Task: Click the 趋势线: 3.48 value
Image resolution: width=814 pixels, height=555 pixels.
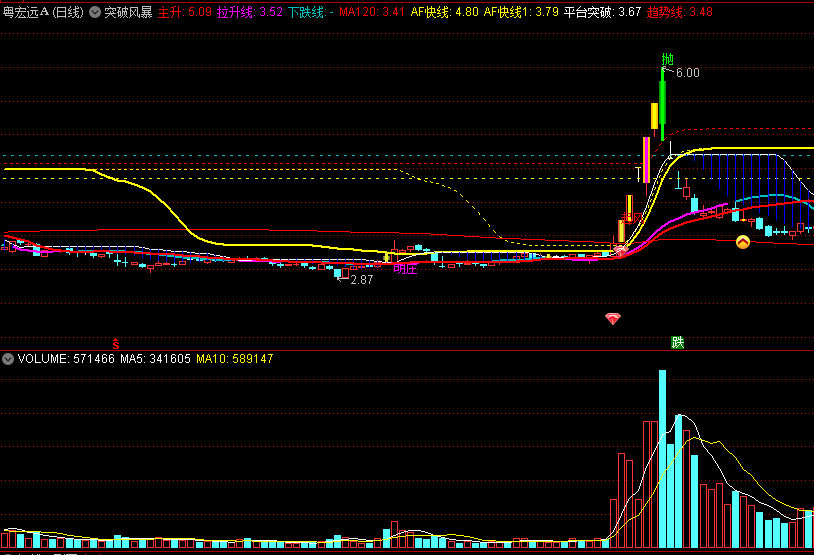Action: [680, 12]
